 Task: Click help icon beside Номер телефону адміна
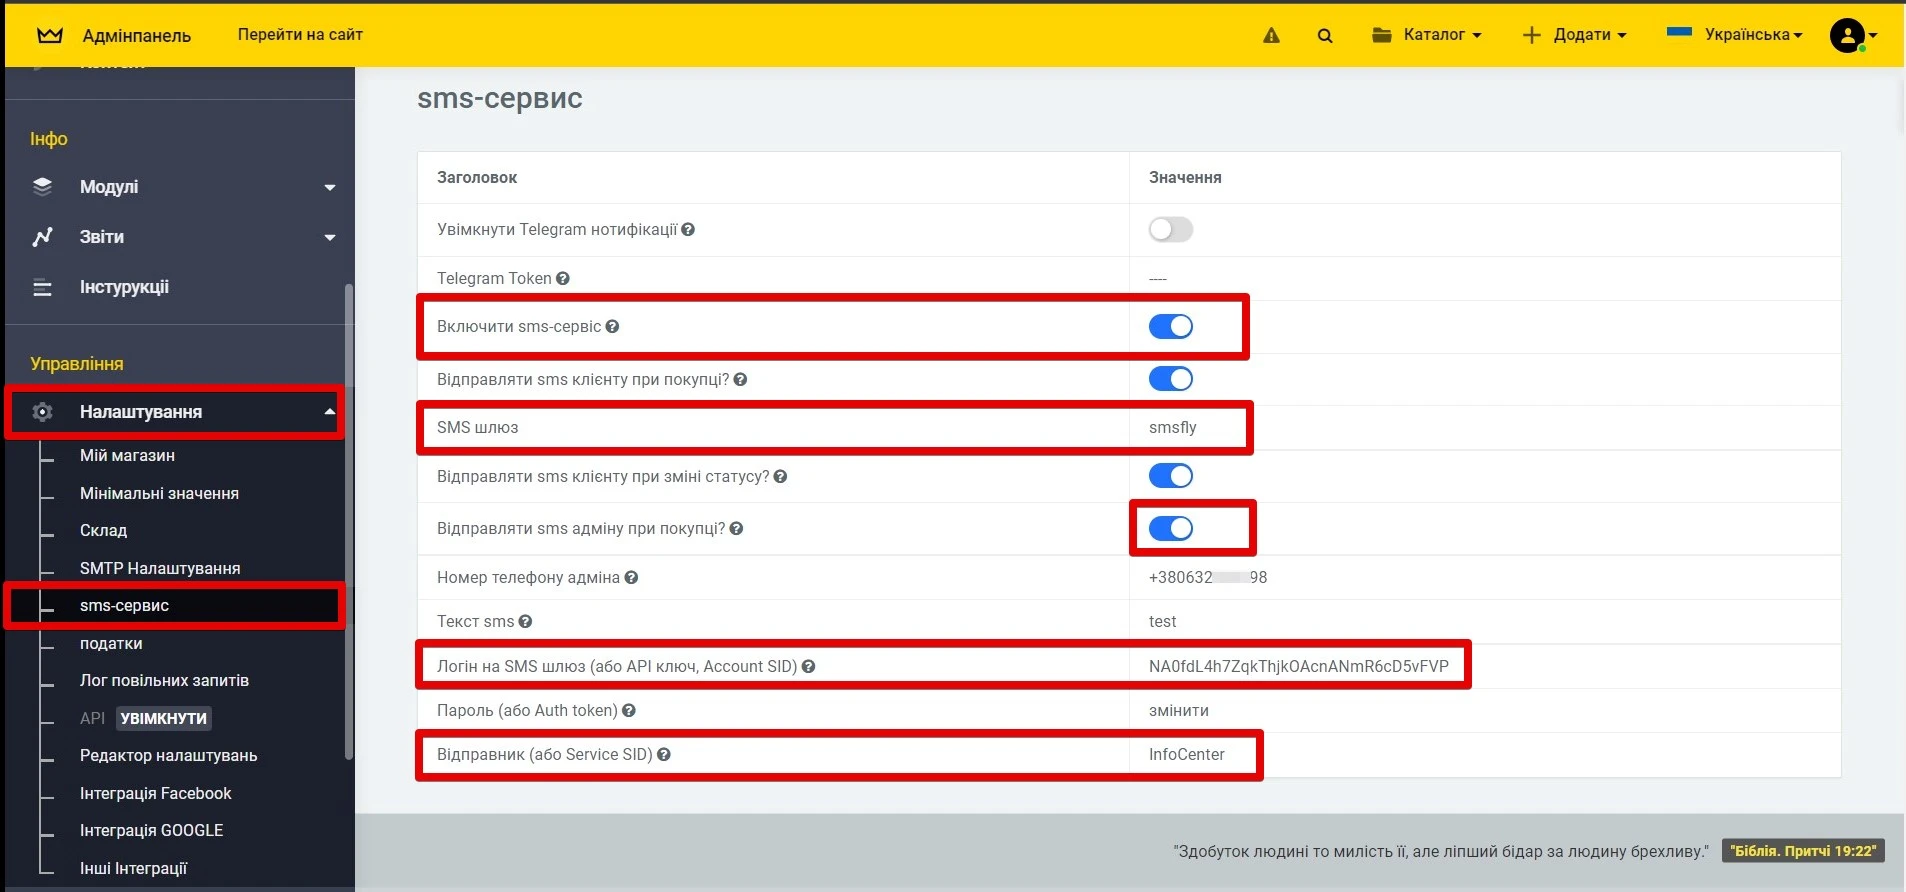click(631, 578)
